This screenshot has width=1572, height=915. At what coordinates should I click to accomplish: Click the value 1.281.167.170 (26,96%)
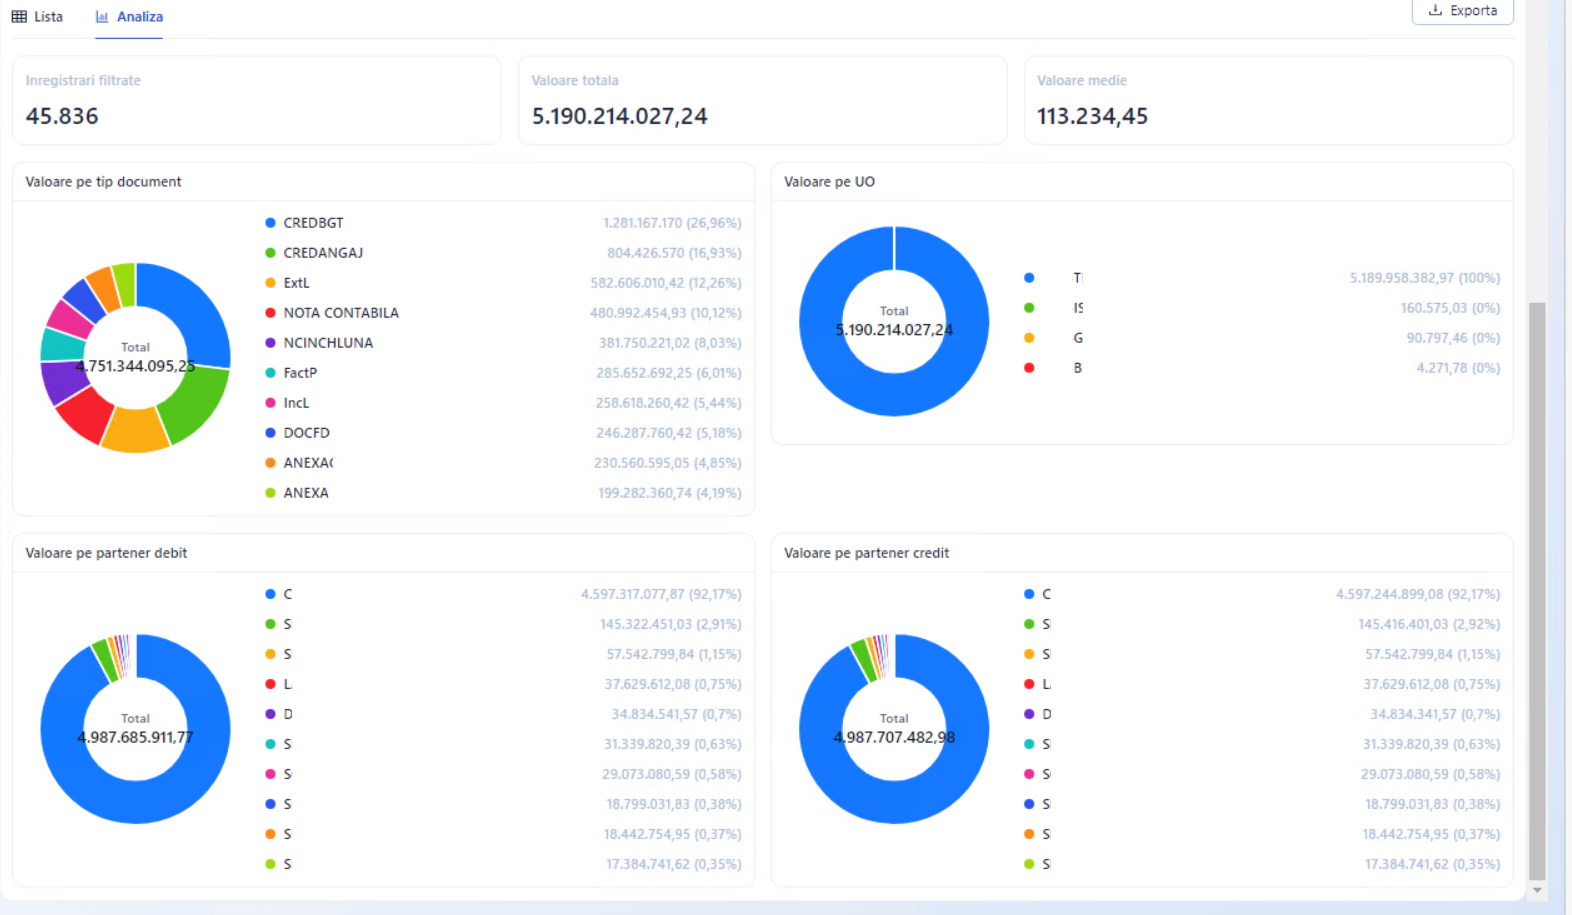(x=672, y=223)
